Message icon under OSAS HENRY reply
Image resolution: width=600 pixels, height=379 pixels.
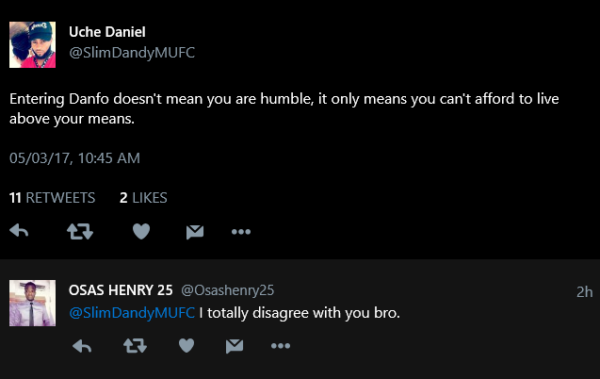(234, 346)
